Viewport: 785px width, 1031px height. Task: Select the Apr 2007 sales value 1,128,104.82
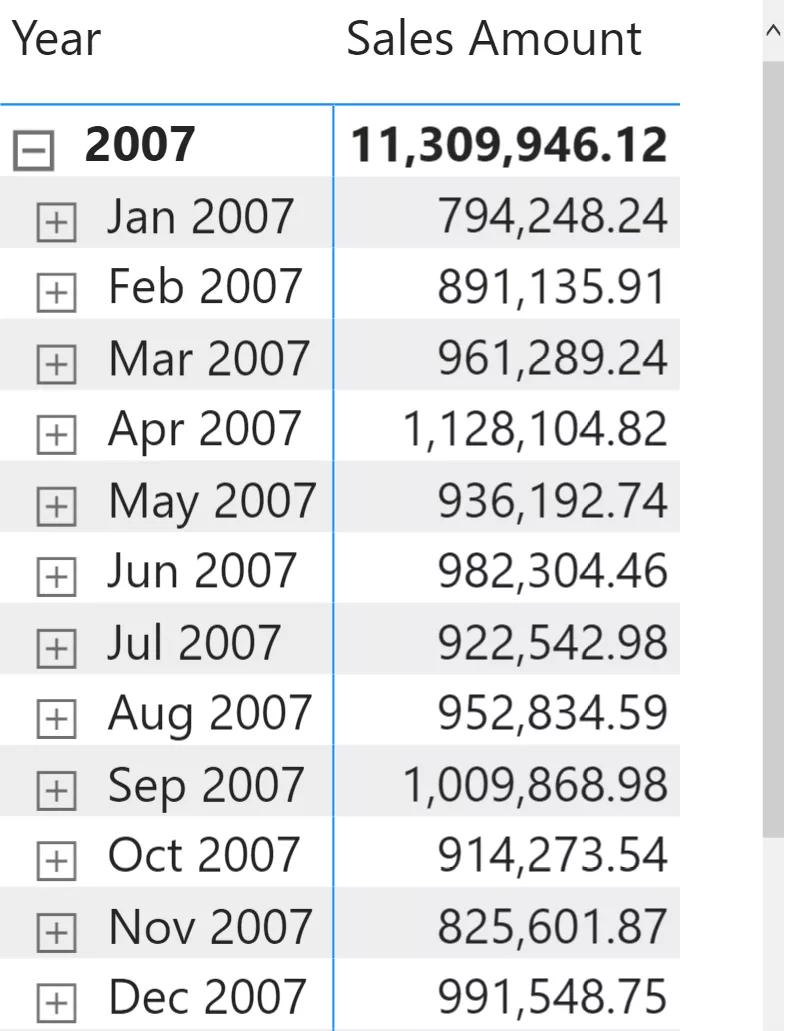(535, 429)
